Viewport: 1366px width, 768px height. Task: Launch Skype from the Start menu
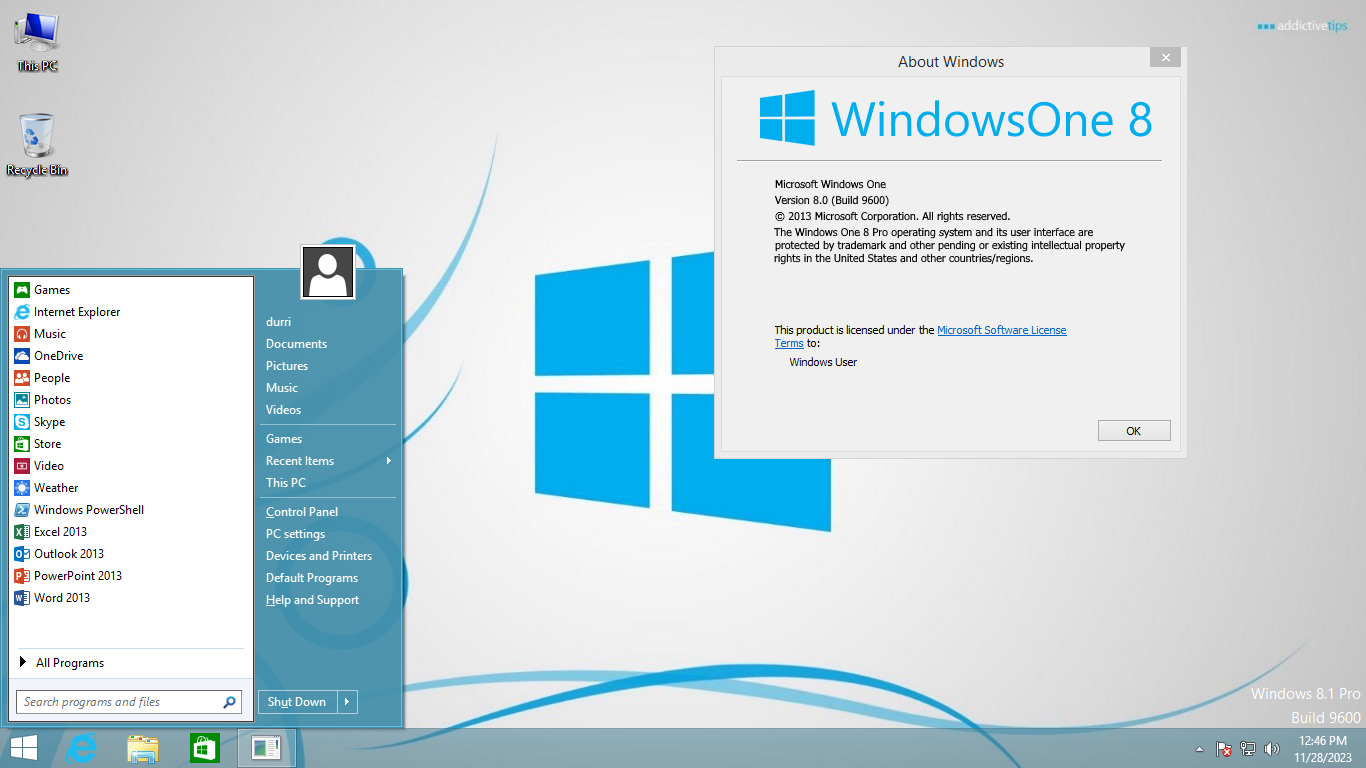coord(131,422)
